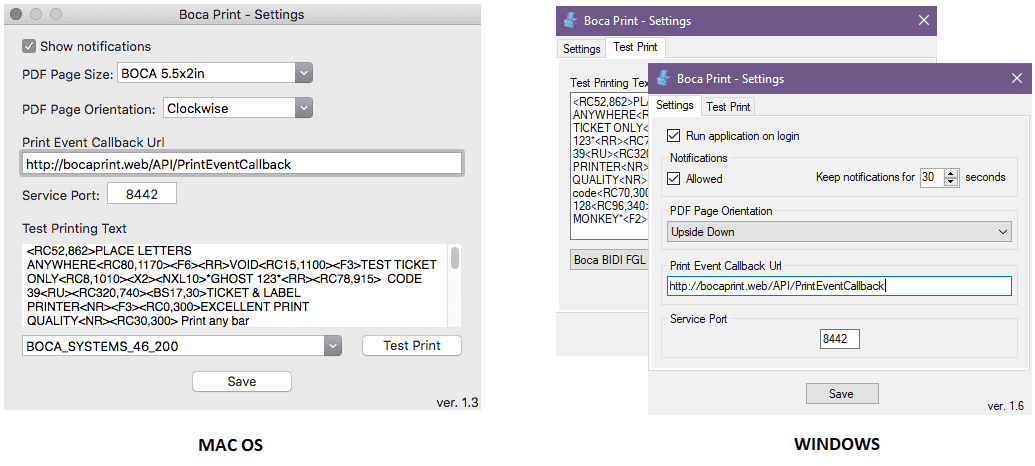The width and height of the screenshot is (1035, 466).
Task: Click Save button in Mac window
Action: [242, 382]
